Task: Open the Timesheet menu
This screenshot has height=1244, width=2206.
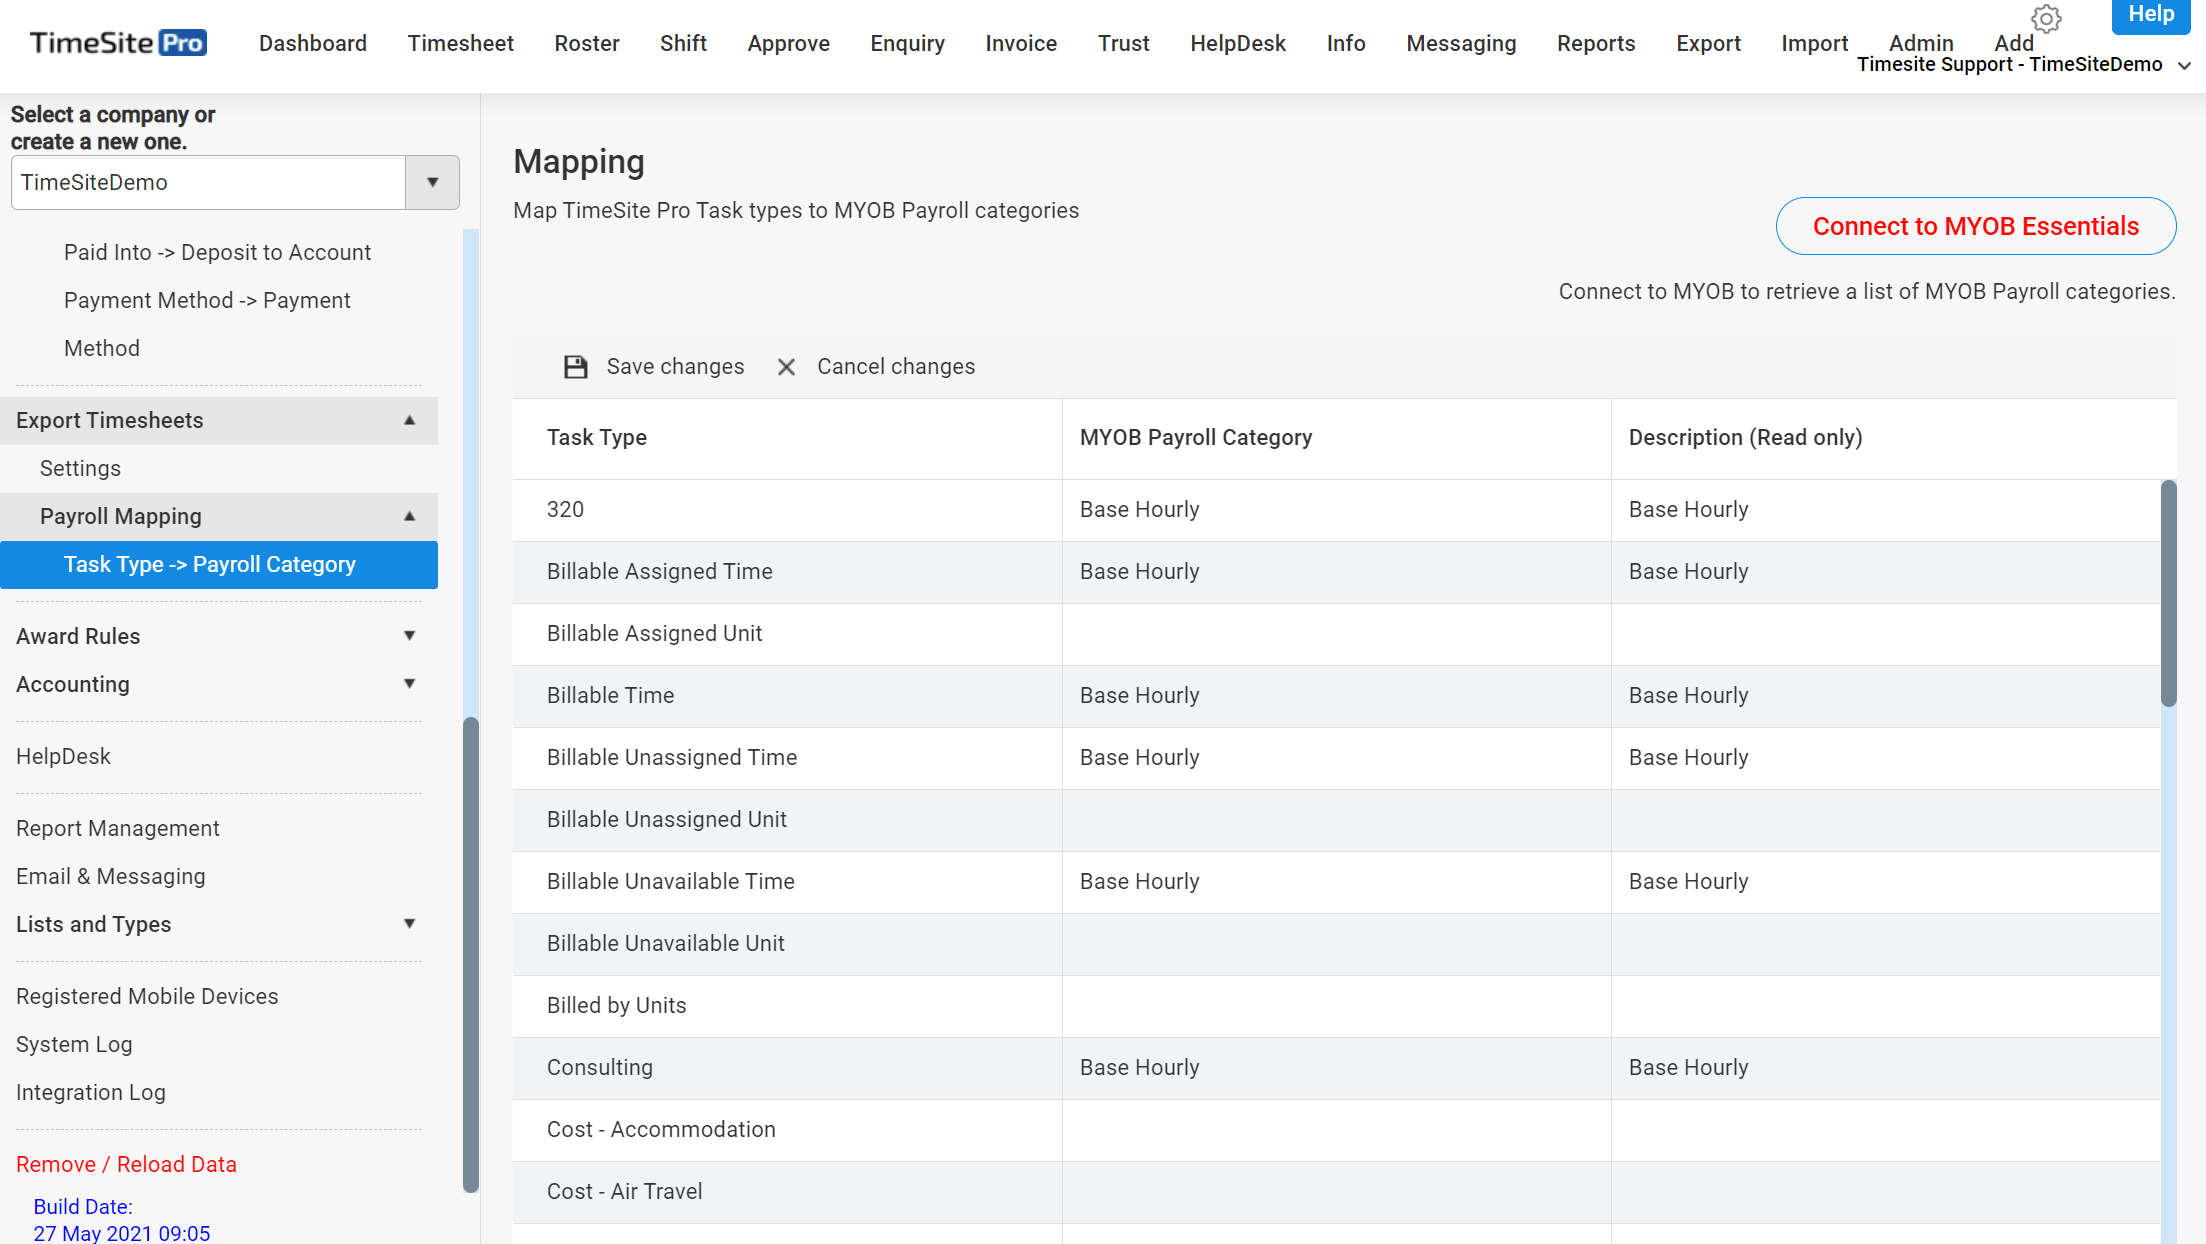Action: point(460,43)
